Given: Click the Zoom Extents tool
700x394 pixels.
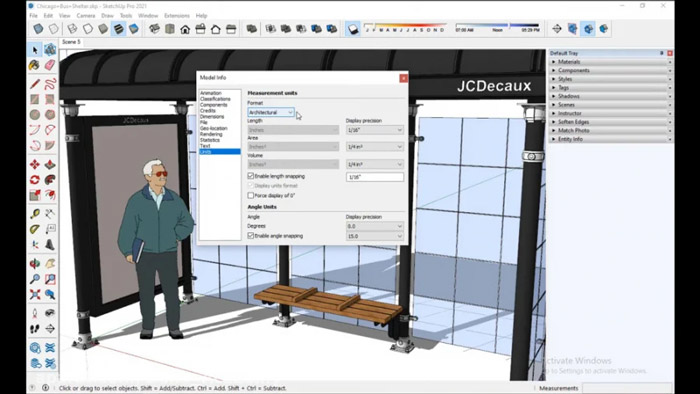Looking at the screenshot, I should click(35, 294).
